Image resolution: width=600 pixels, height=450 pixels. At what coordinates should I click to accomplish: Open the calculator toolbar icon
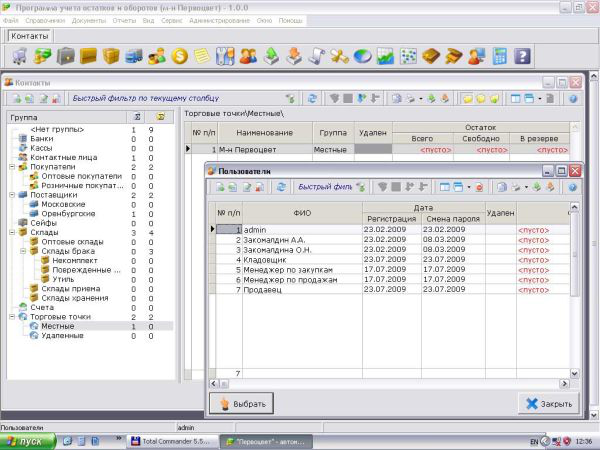(x=499, y=57)
